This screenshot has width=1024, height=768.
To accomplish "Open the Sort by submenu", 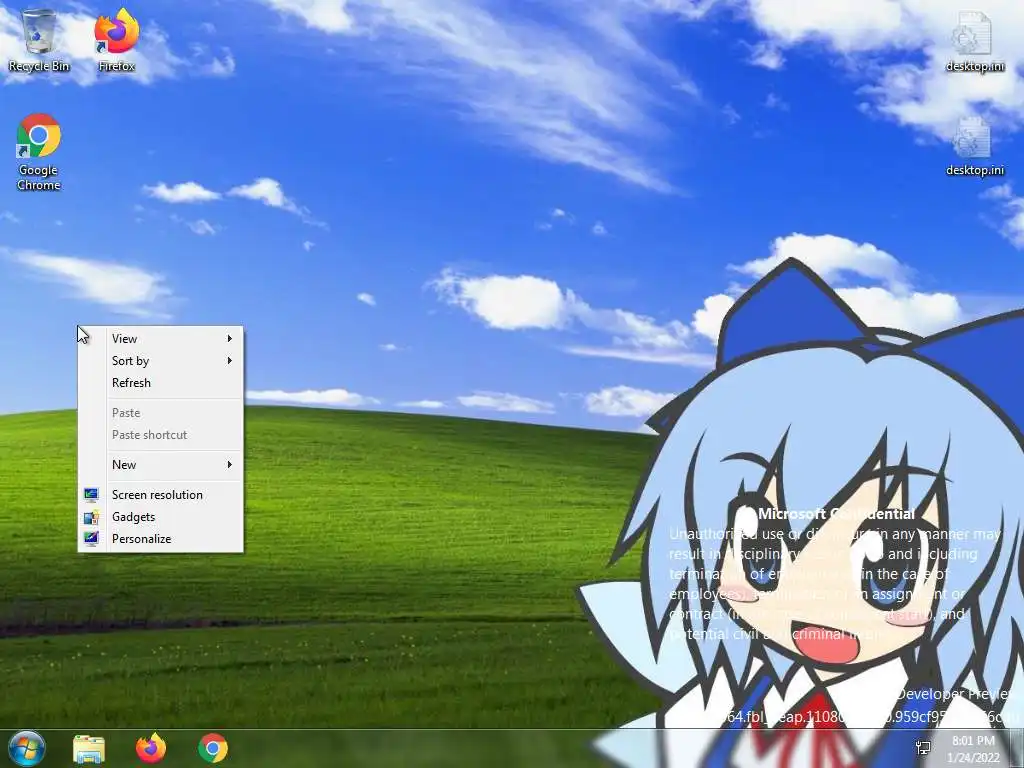I will coord(161,360).
